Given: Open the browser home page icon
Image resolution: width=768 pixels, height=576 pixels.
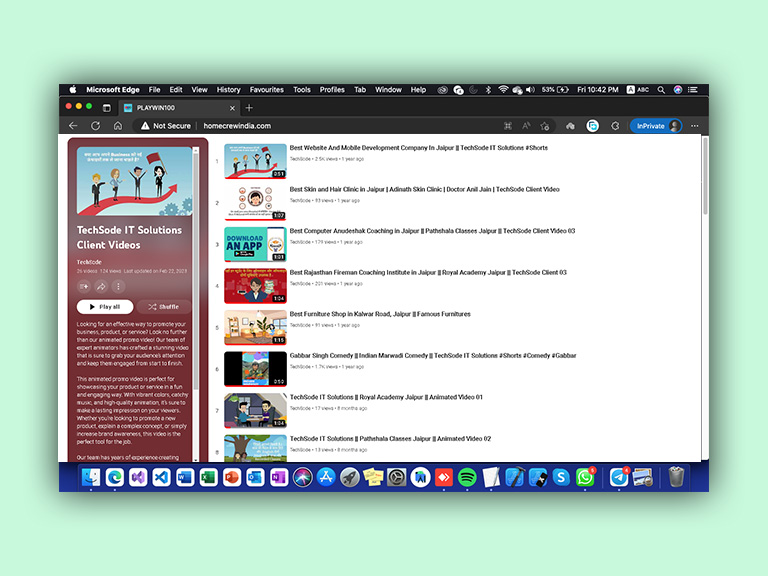Looking at the screenshot, I should pos(118,126).
